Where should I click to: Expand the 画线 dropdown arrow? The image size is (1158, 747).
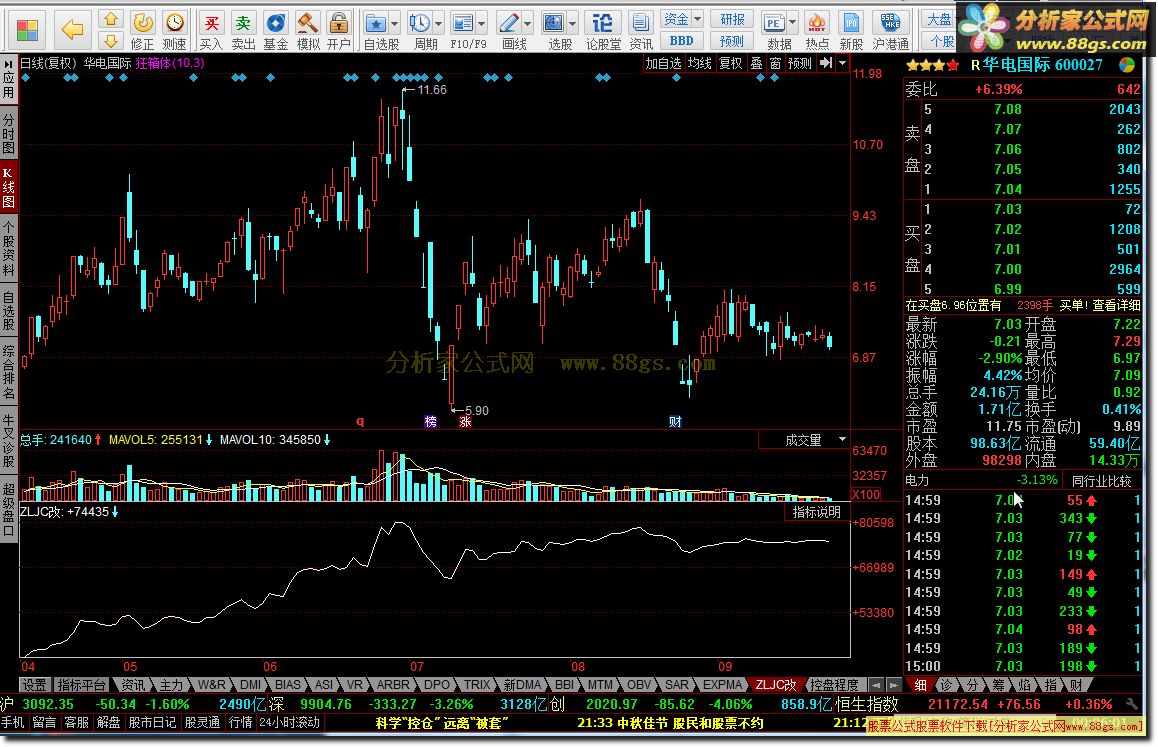(527, 24)
